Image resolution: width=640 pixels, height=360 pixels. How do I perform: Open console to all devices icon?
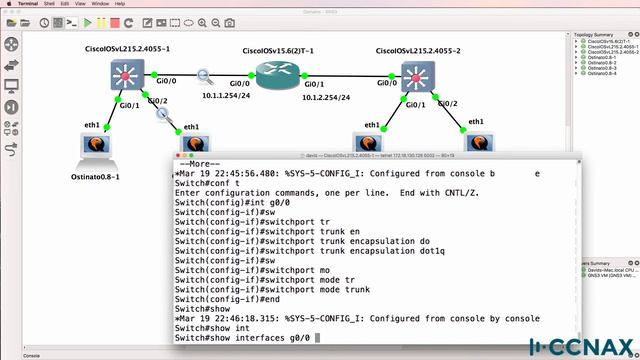coord(72,23)
